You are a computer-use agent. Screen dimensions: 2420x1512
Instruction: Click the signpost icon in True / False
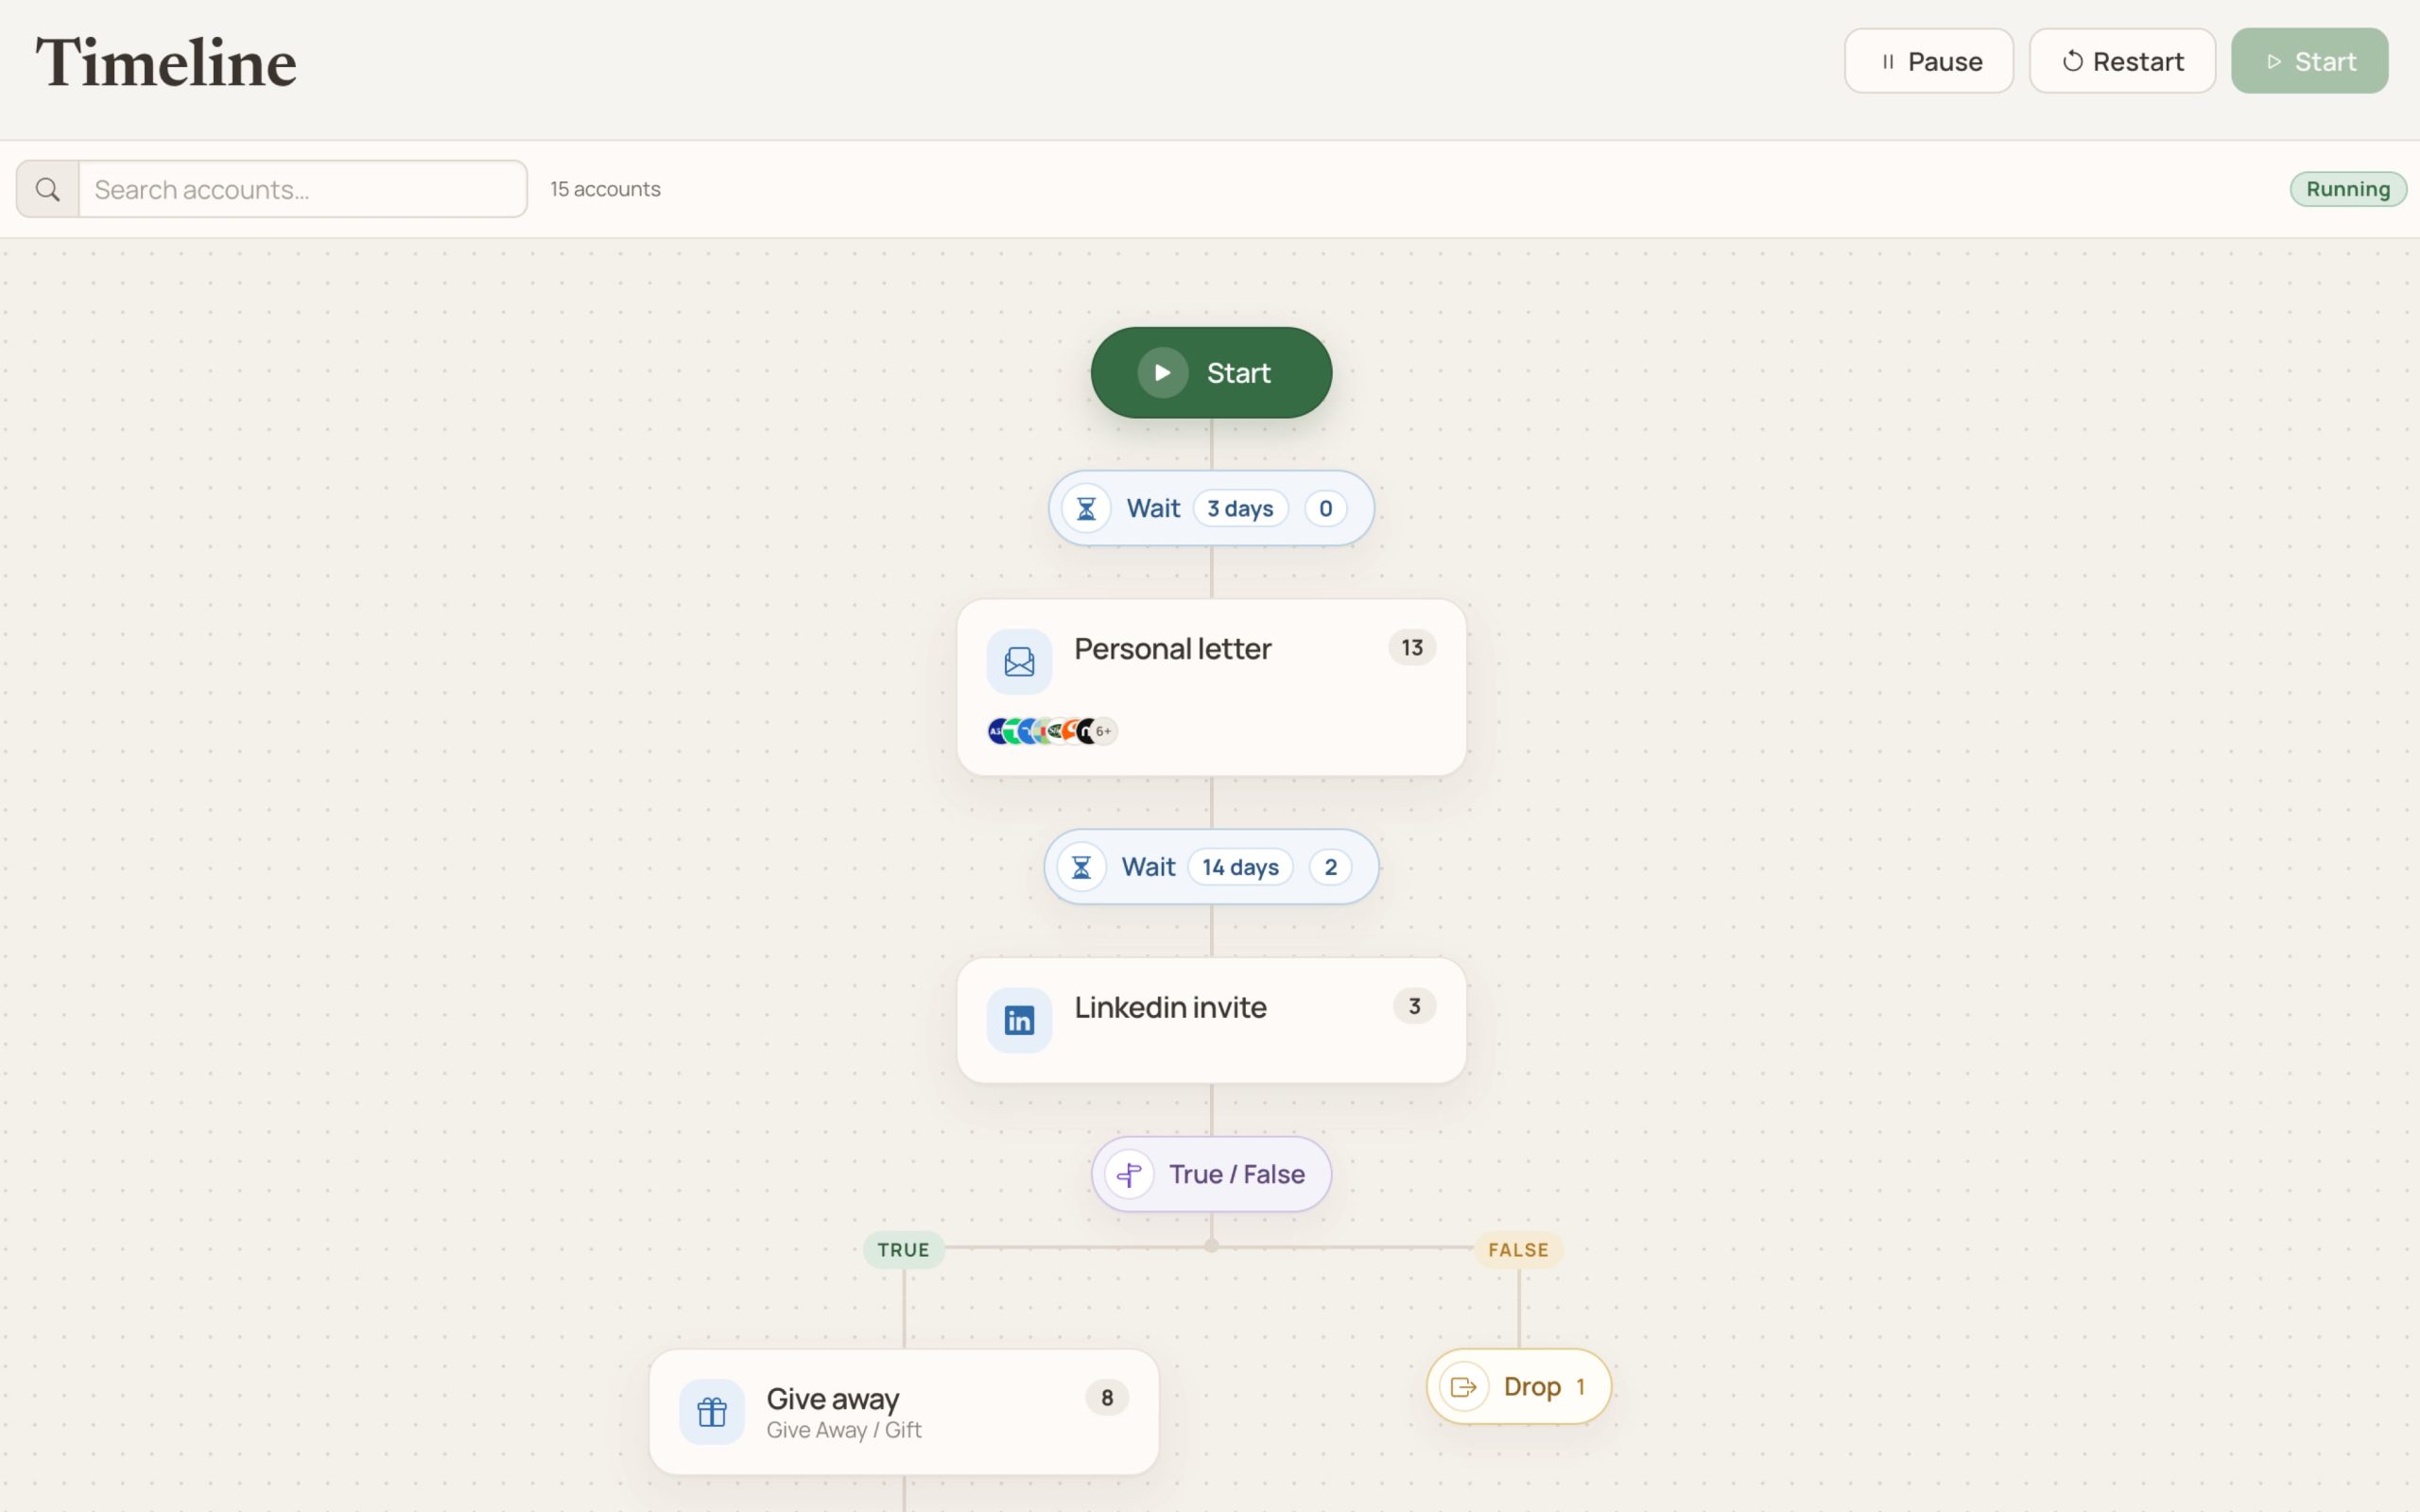1129,1175
